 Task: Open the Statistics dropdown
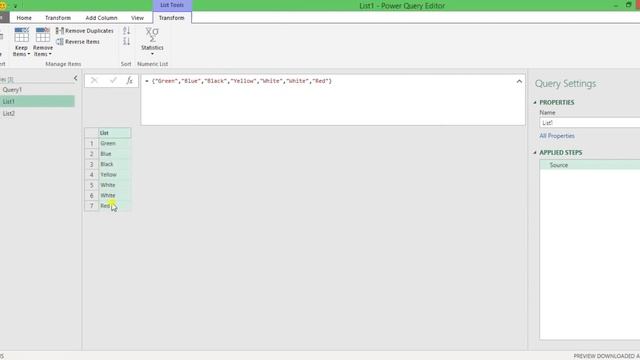coord(152,42)
